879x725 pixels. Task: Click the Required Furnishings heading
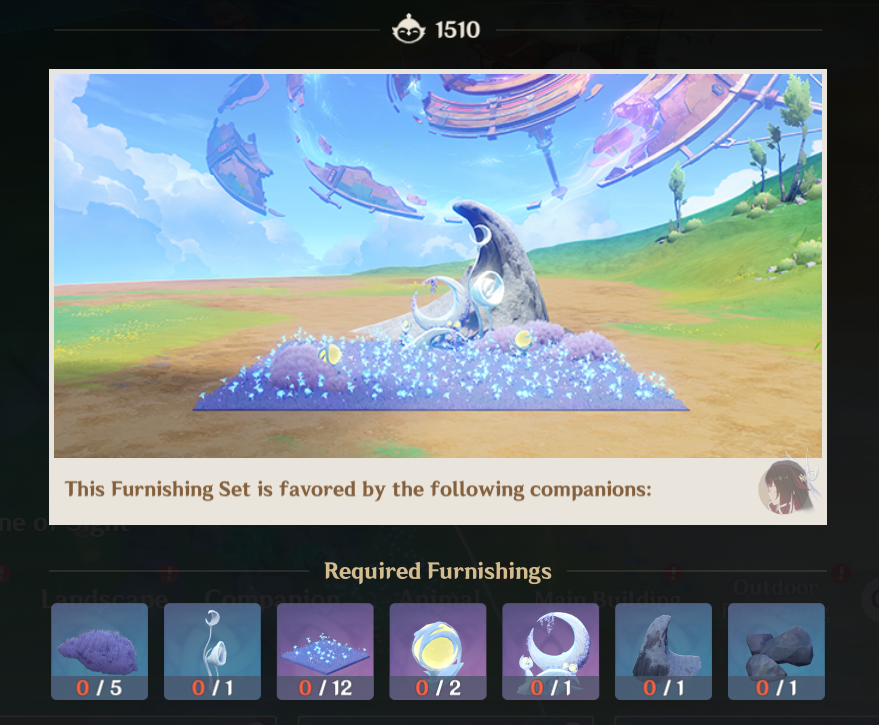coord(438,571)
